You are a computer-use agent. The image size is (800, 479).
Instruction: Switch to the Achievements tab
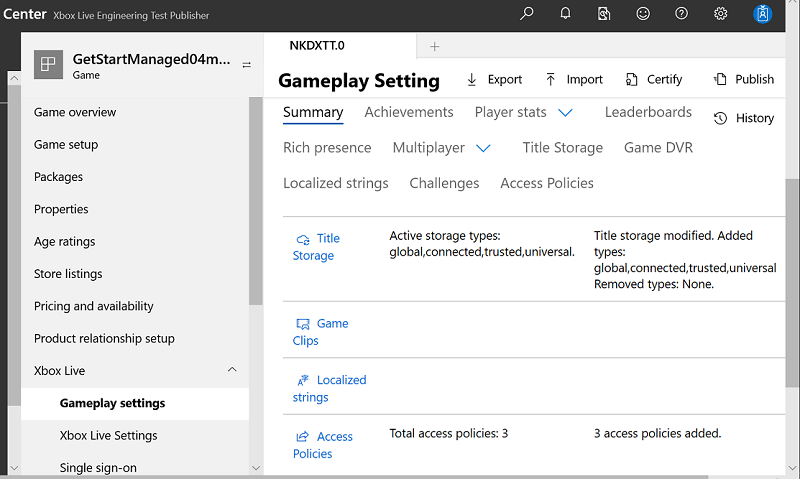click(x=409, y=112)
